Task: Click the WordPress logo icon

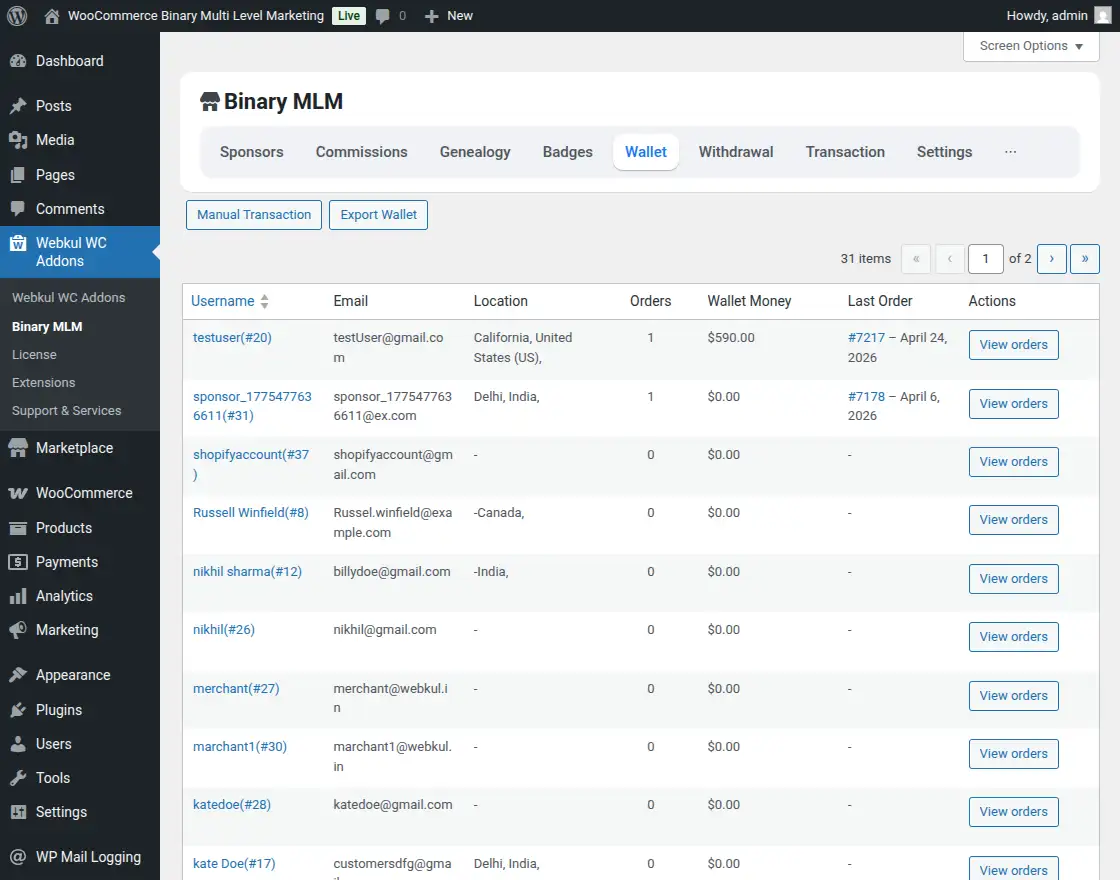Action: click(x=17, y=16)
